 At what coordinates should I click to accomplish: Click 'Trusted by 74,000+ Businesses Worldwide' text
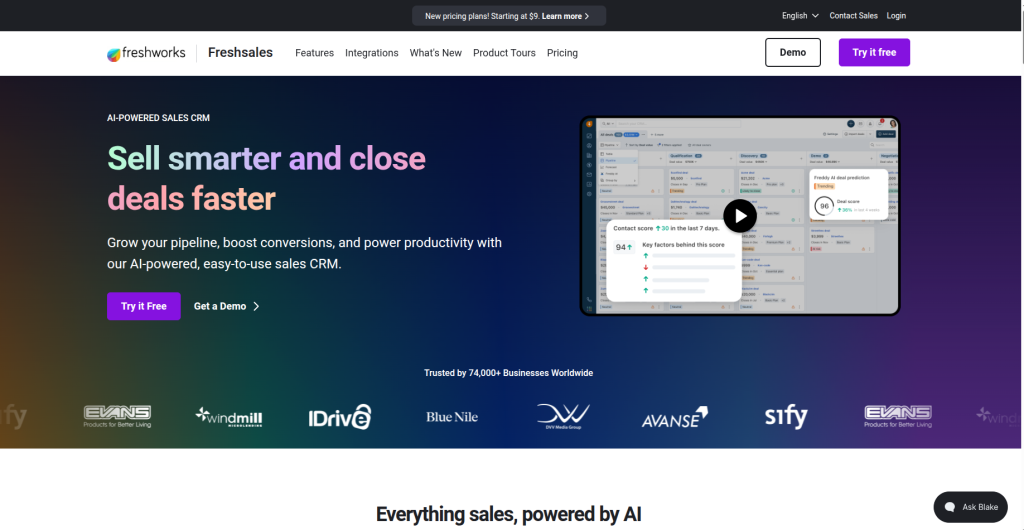tap(509, 373)
